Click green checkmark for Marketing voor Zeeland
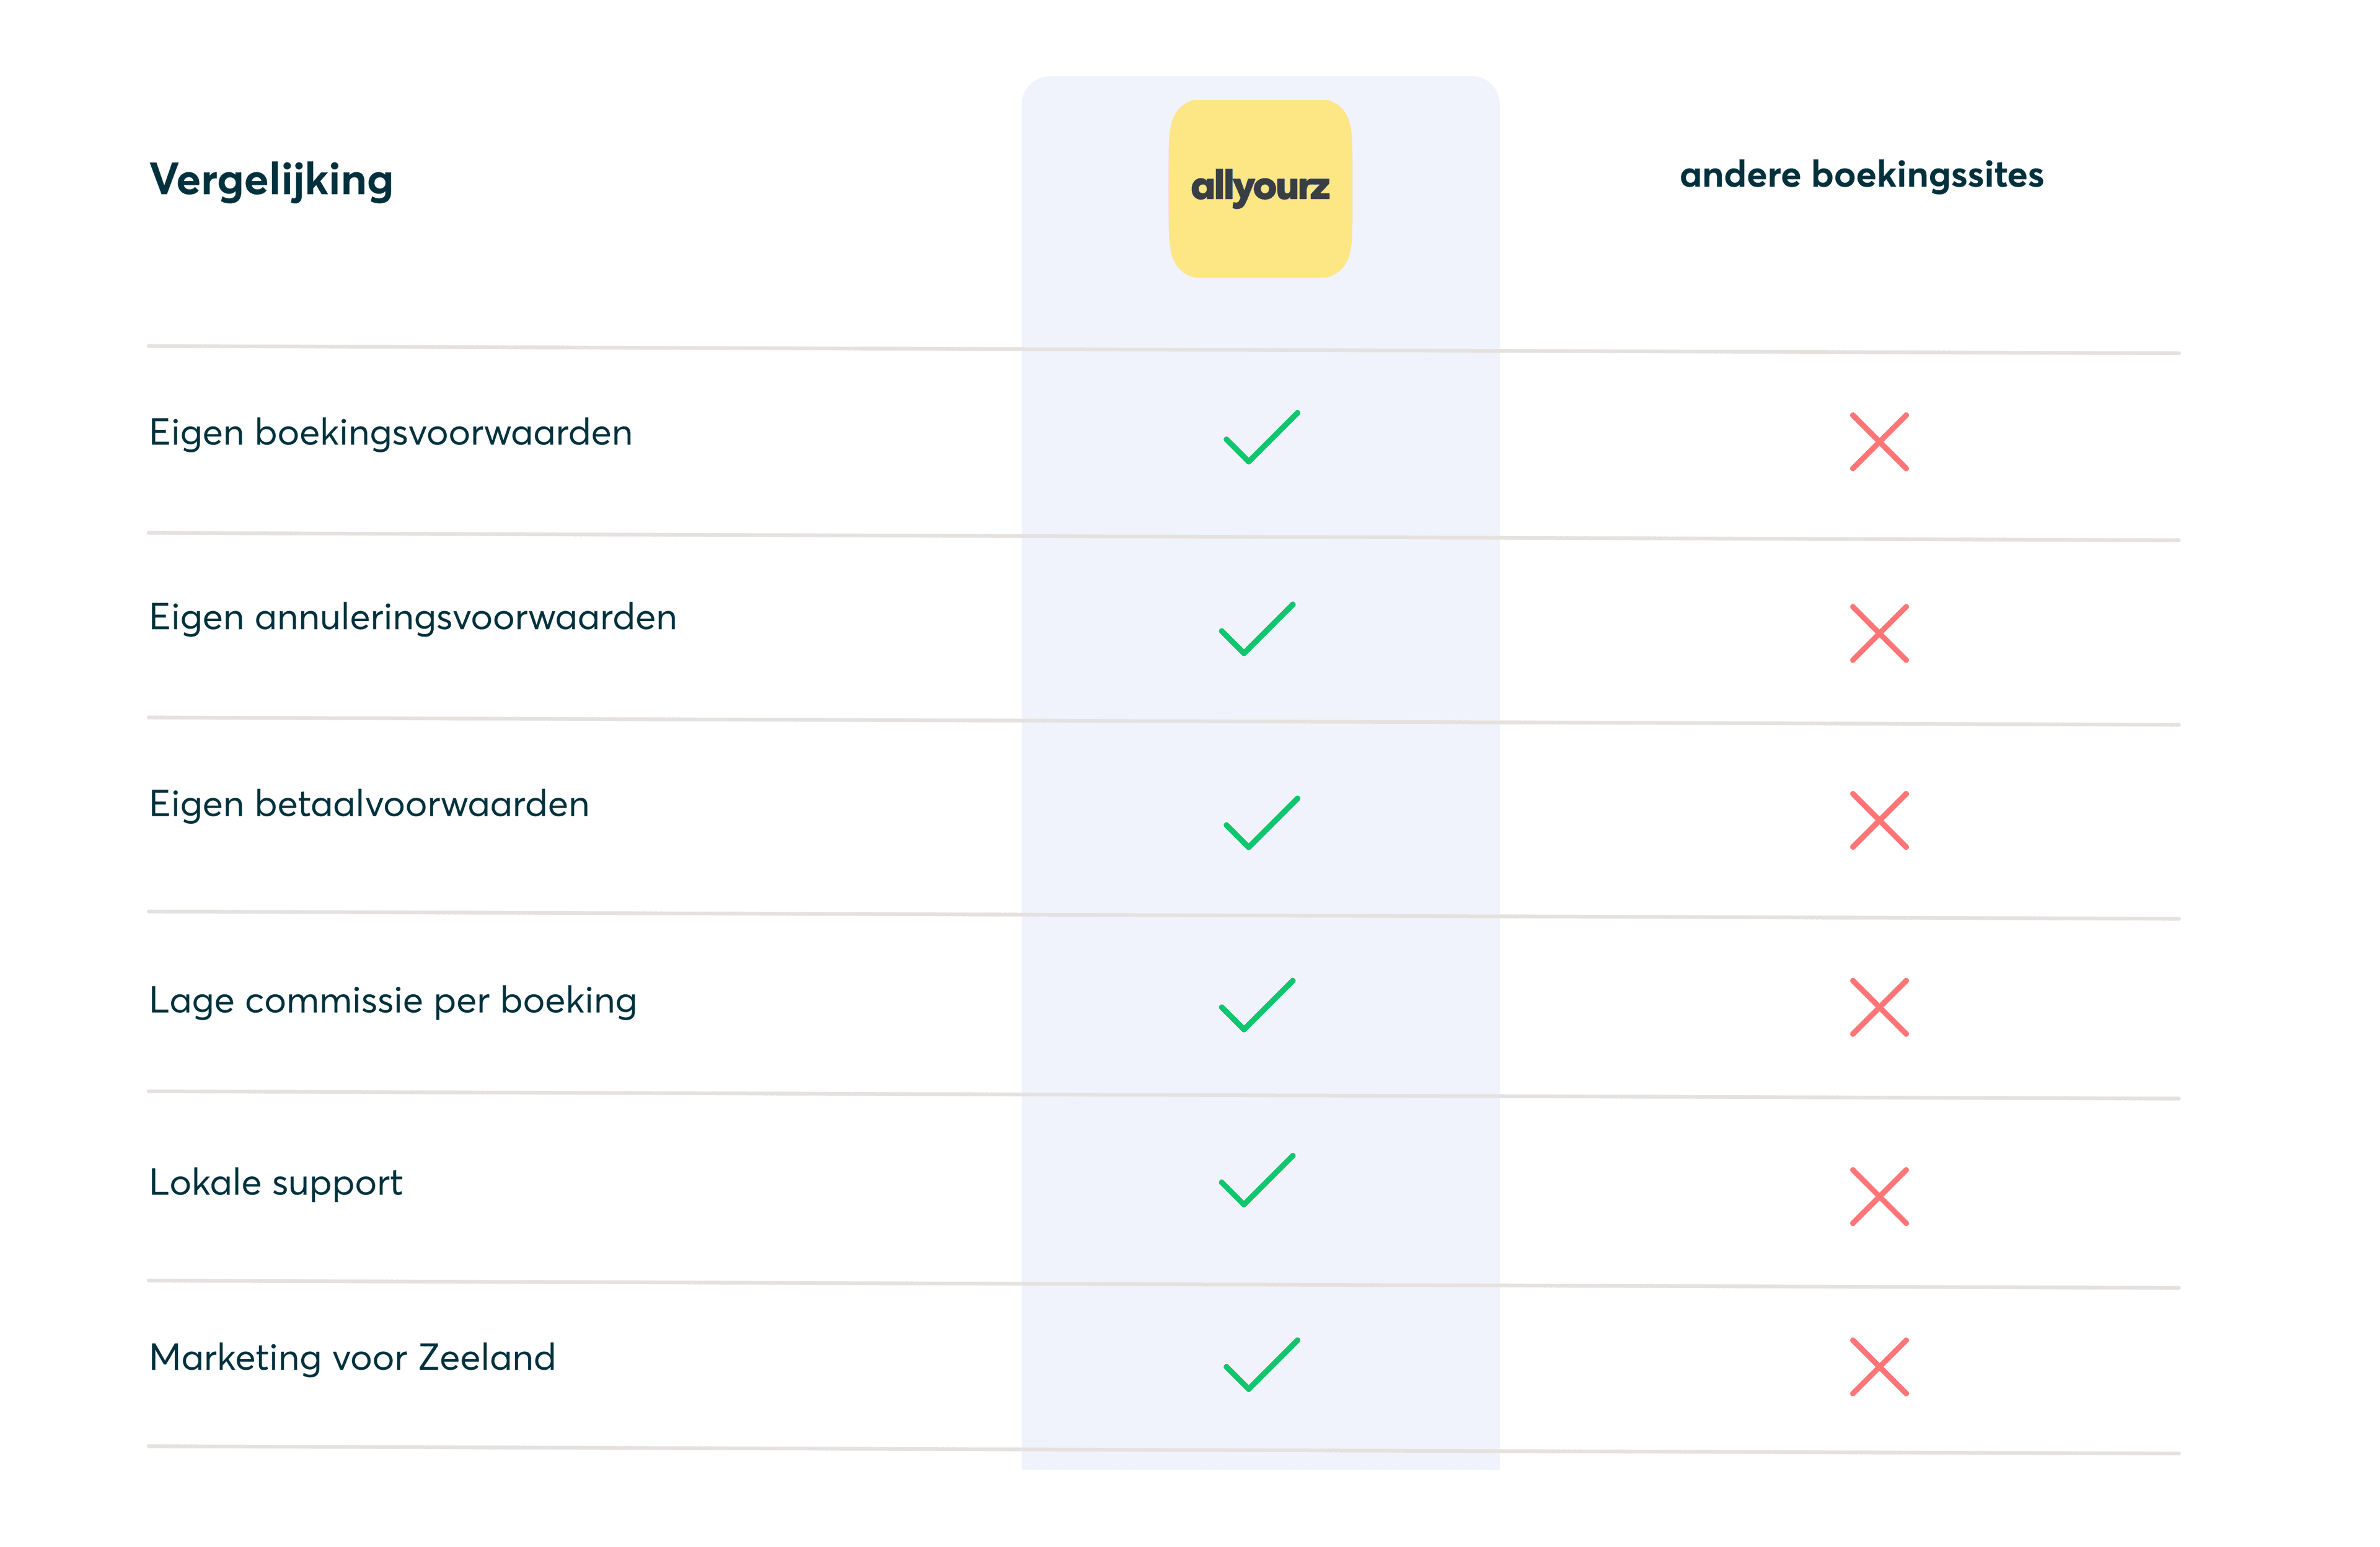Screen dimensions: 2380x1547 (1261, 1364)
